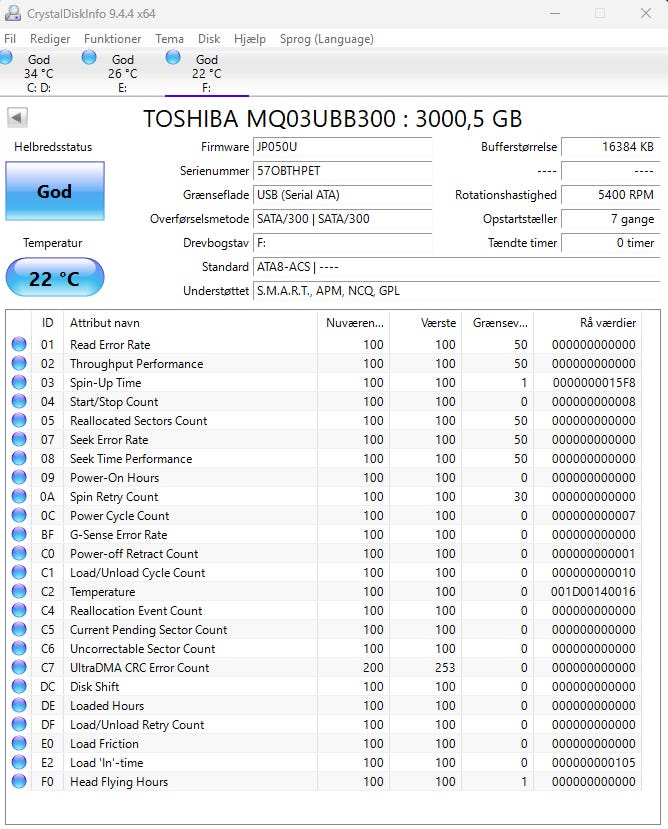Viewport: 668px width, 829px height.
Task: Click the Bufferstørrelse value 16384 KB
Action: [610, 147]
